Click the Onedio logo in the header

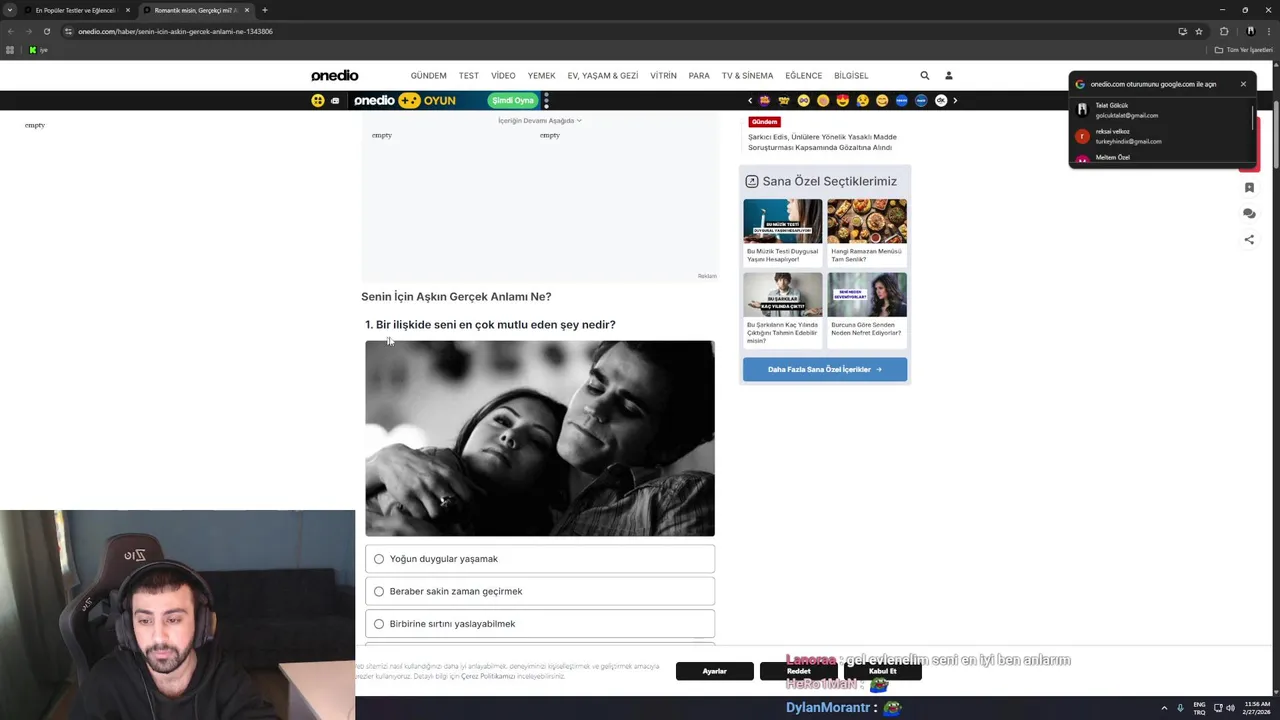(334, 76)
